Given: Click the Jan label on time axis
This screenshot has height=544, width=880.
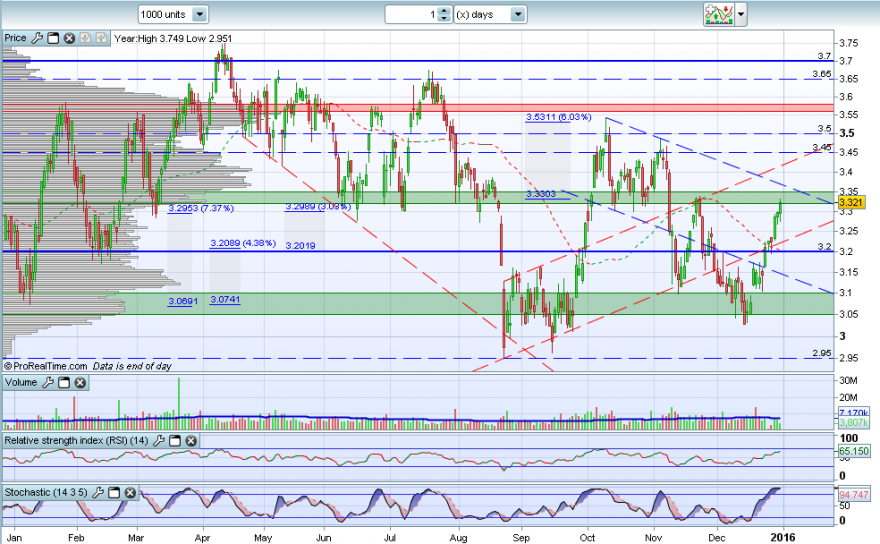Looking at the screenshot, I should pyautogui.click(x=14, y=538).
